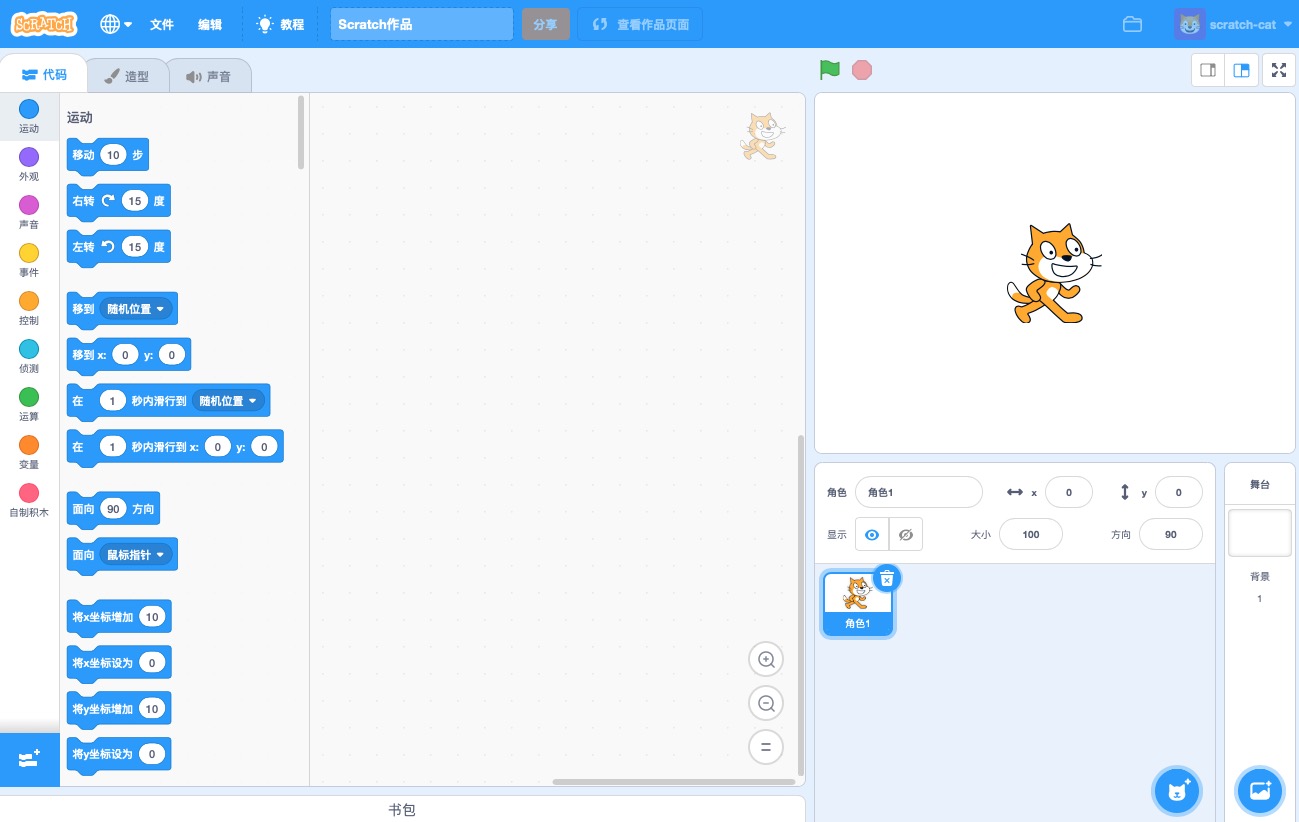
Task: Click the 移动 10 步 block
Action: pos(107,155)
